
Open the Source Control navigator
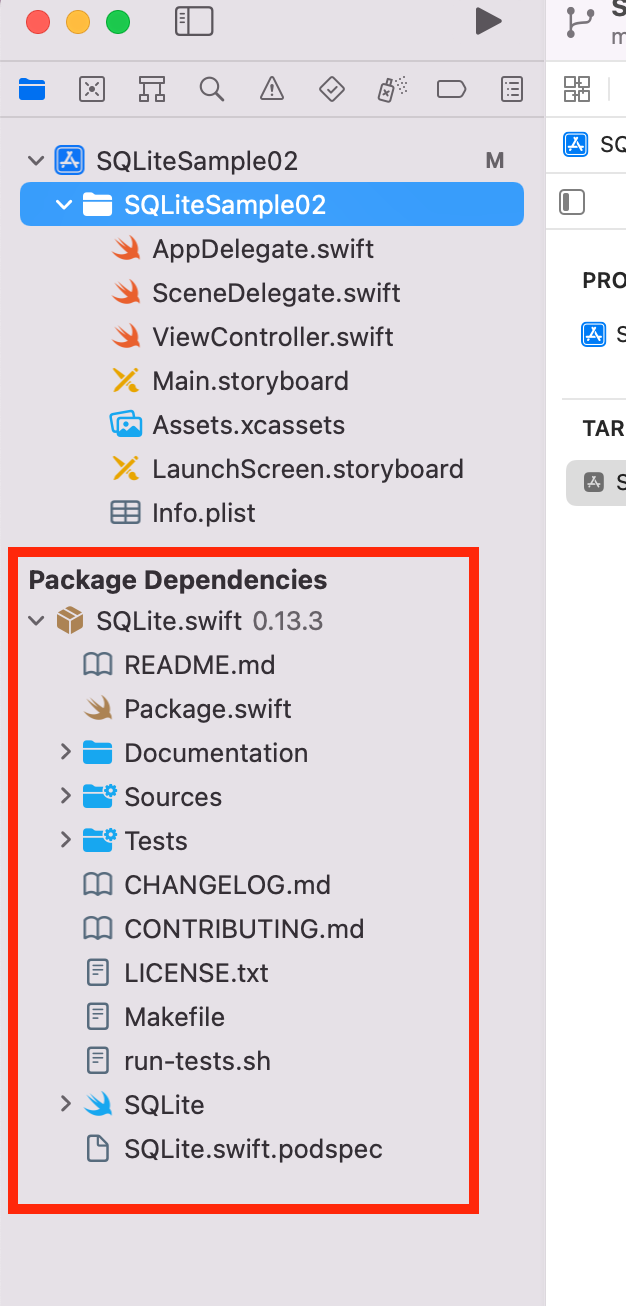(92, 89)
